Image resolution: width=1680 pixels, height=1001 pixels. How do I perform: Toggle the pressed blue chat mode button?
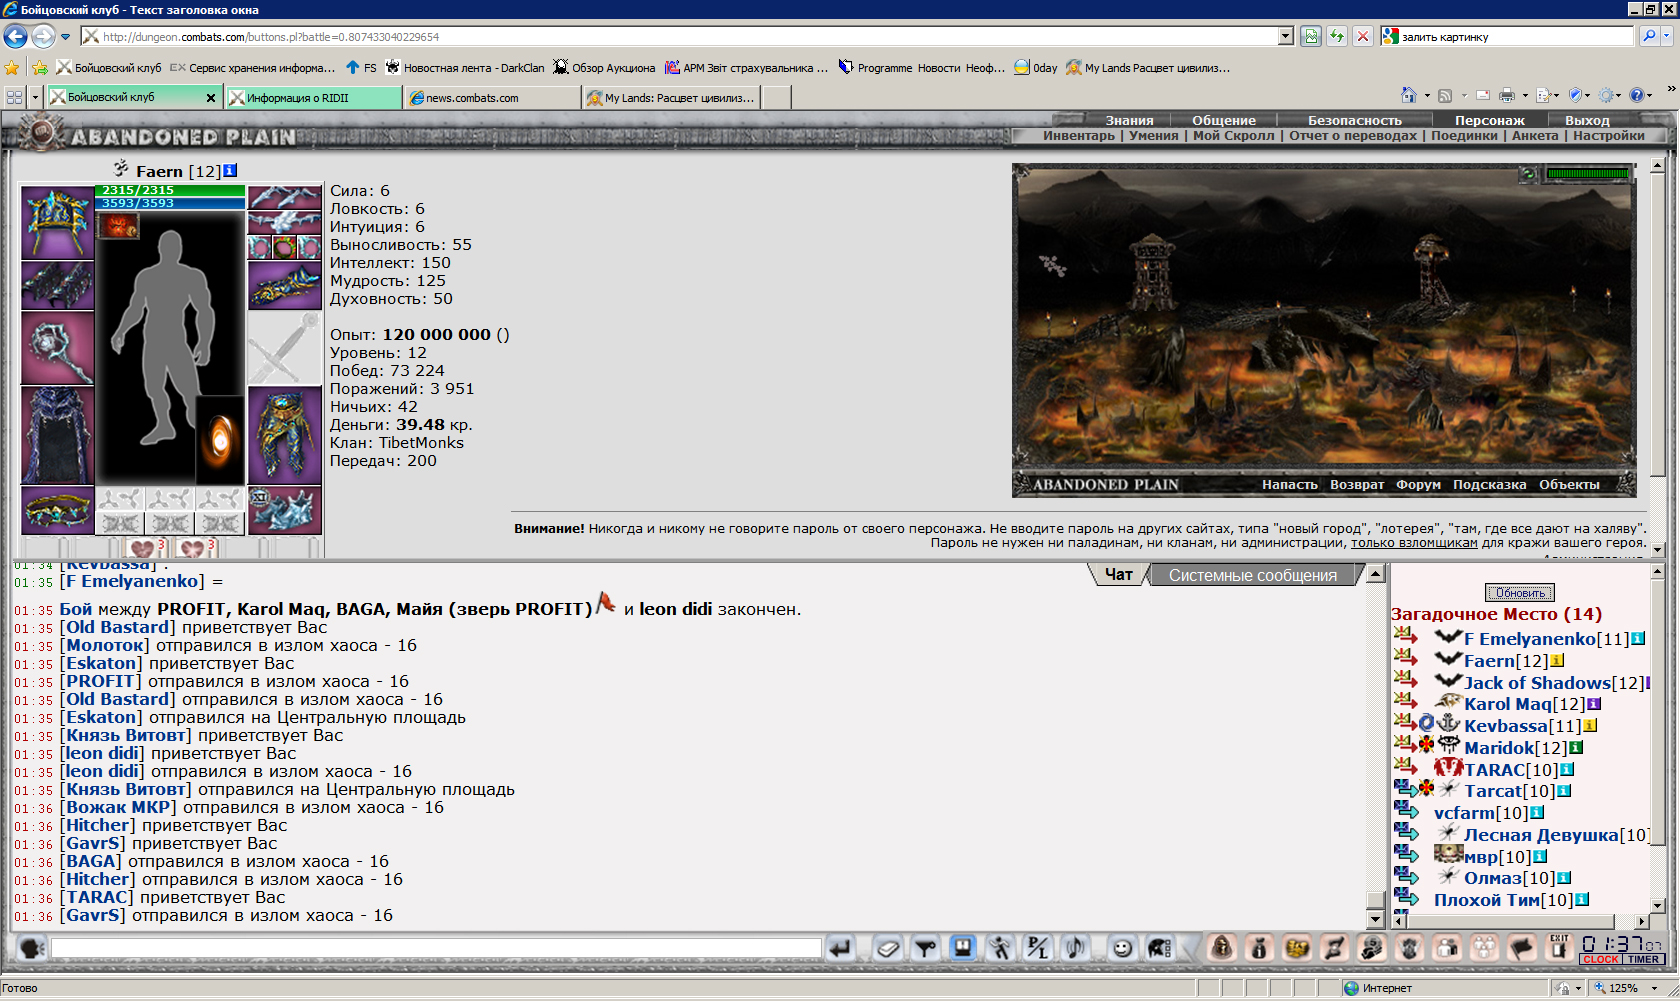click(963, 947)
